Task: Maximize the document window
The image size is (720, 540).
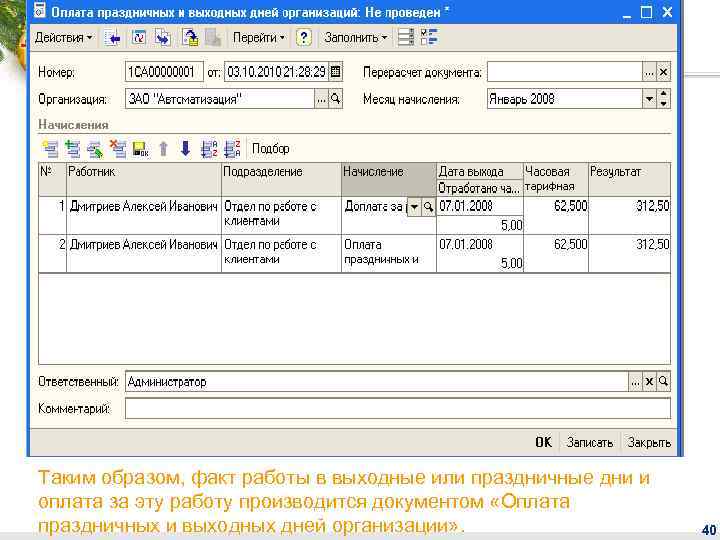Action: (x=647, y=12)
